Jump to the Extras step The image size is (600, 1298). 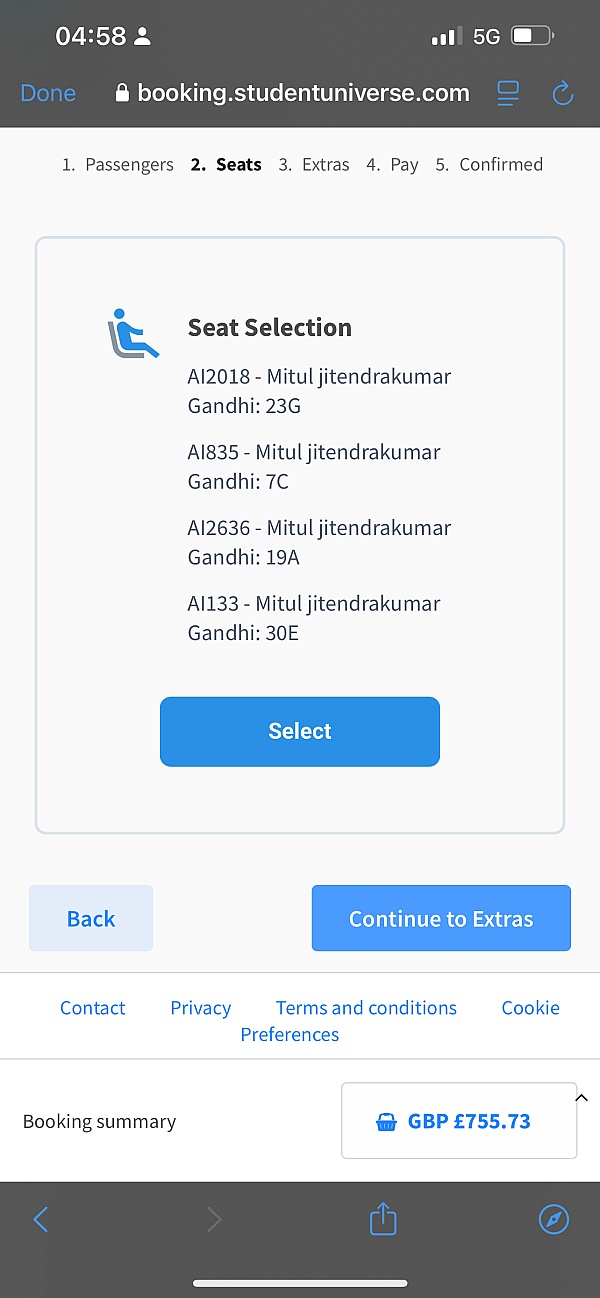(x=314, y=165)
